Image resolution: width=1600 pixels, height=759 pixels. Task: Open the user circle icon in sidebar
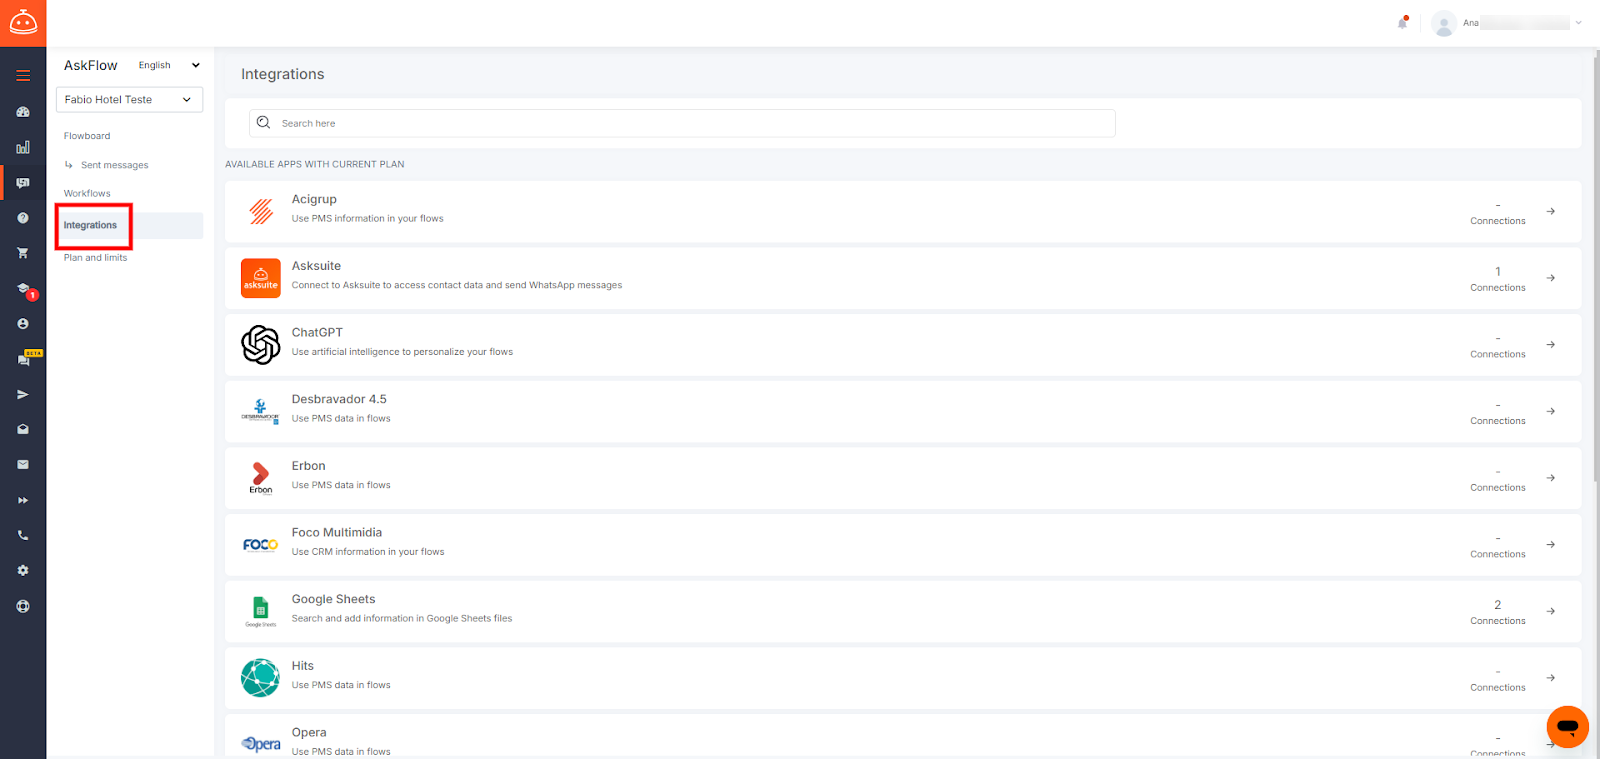click(23, 324)
